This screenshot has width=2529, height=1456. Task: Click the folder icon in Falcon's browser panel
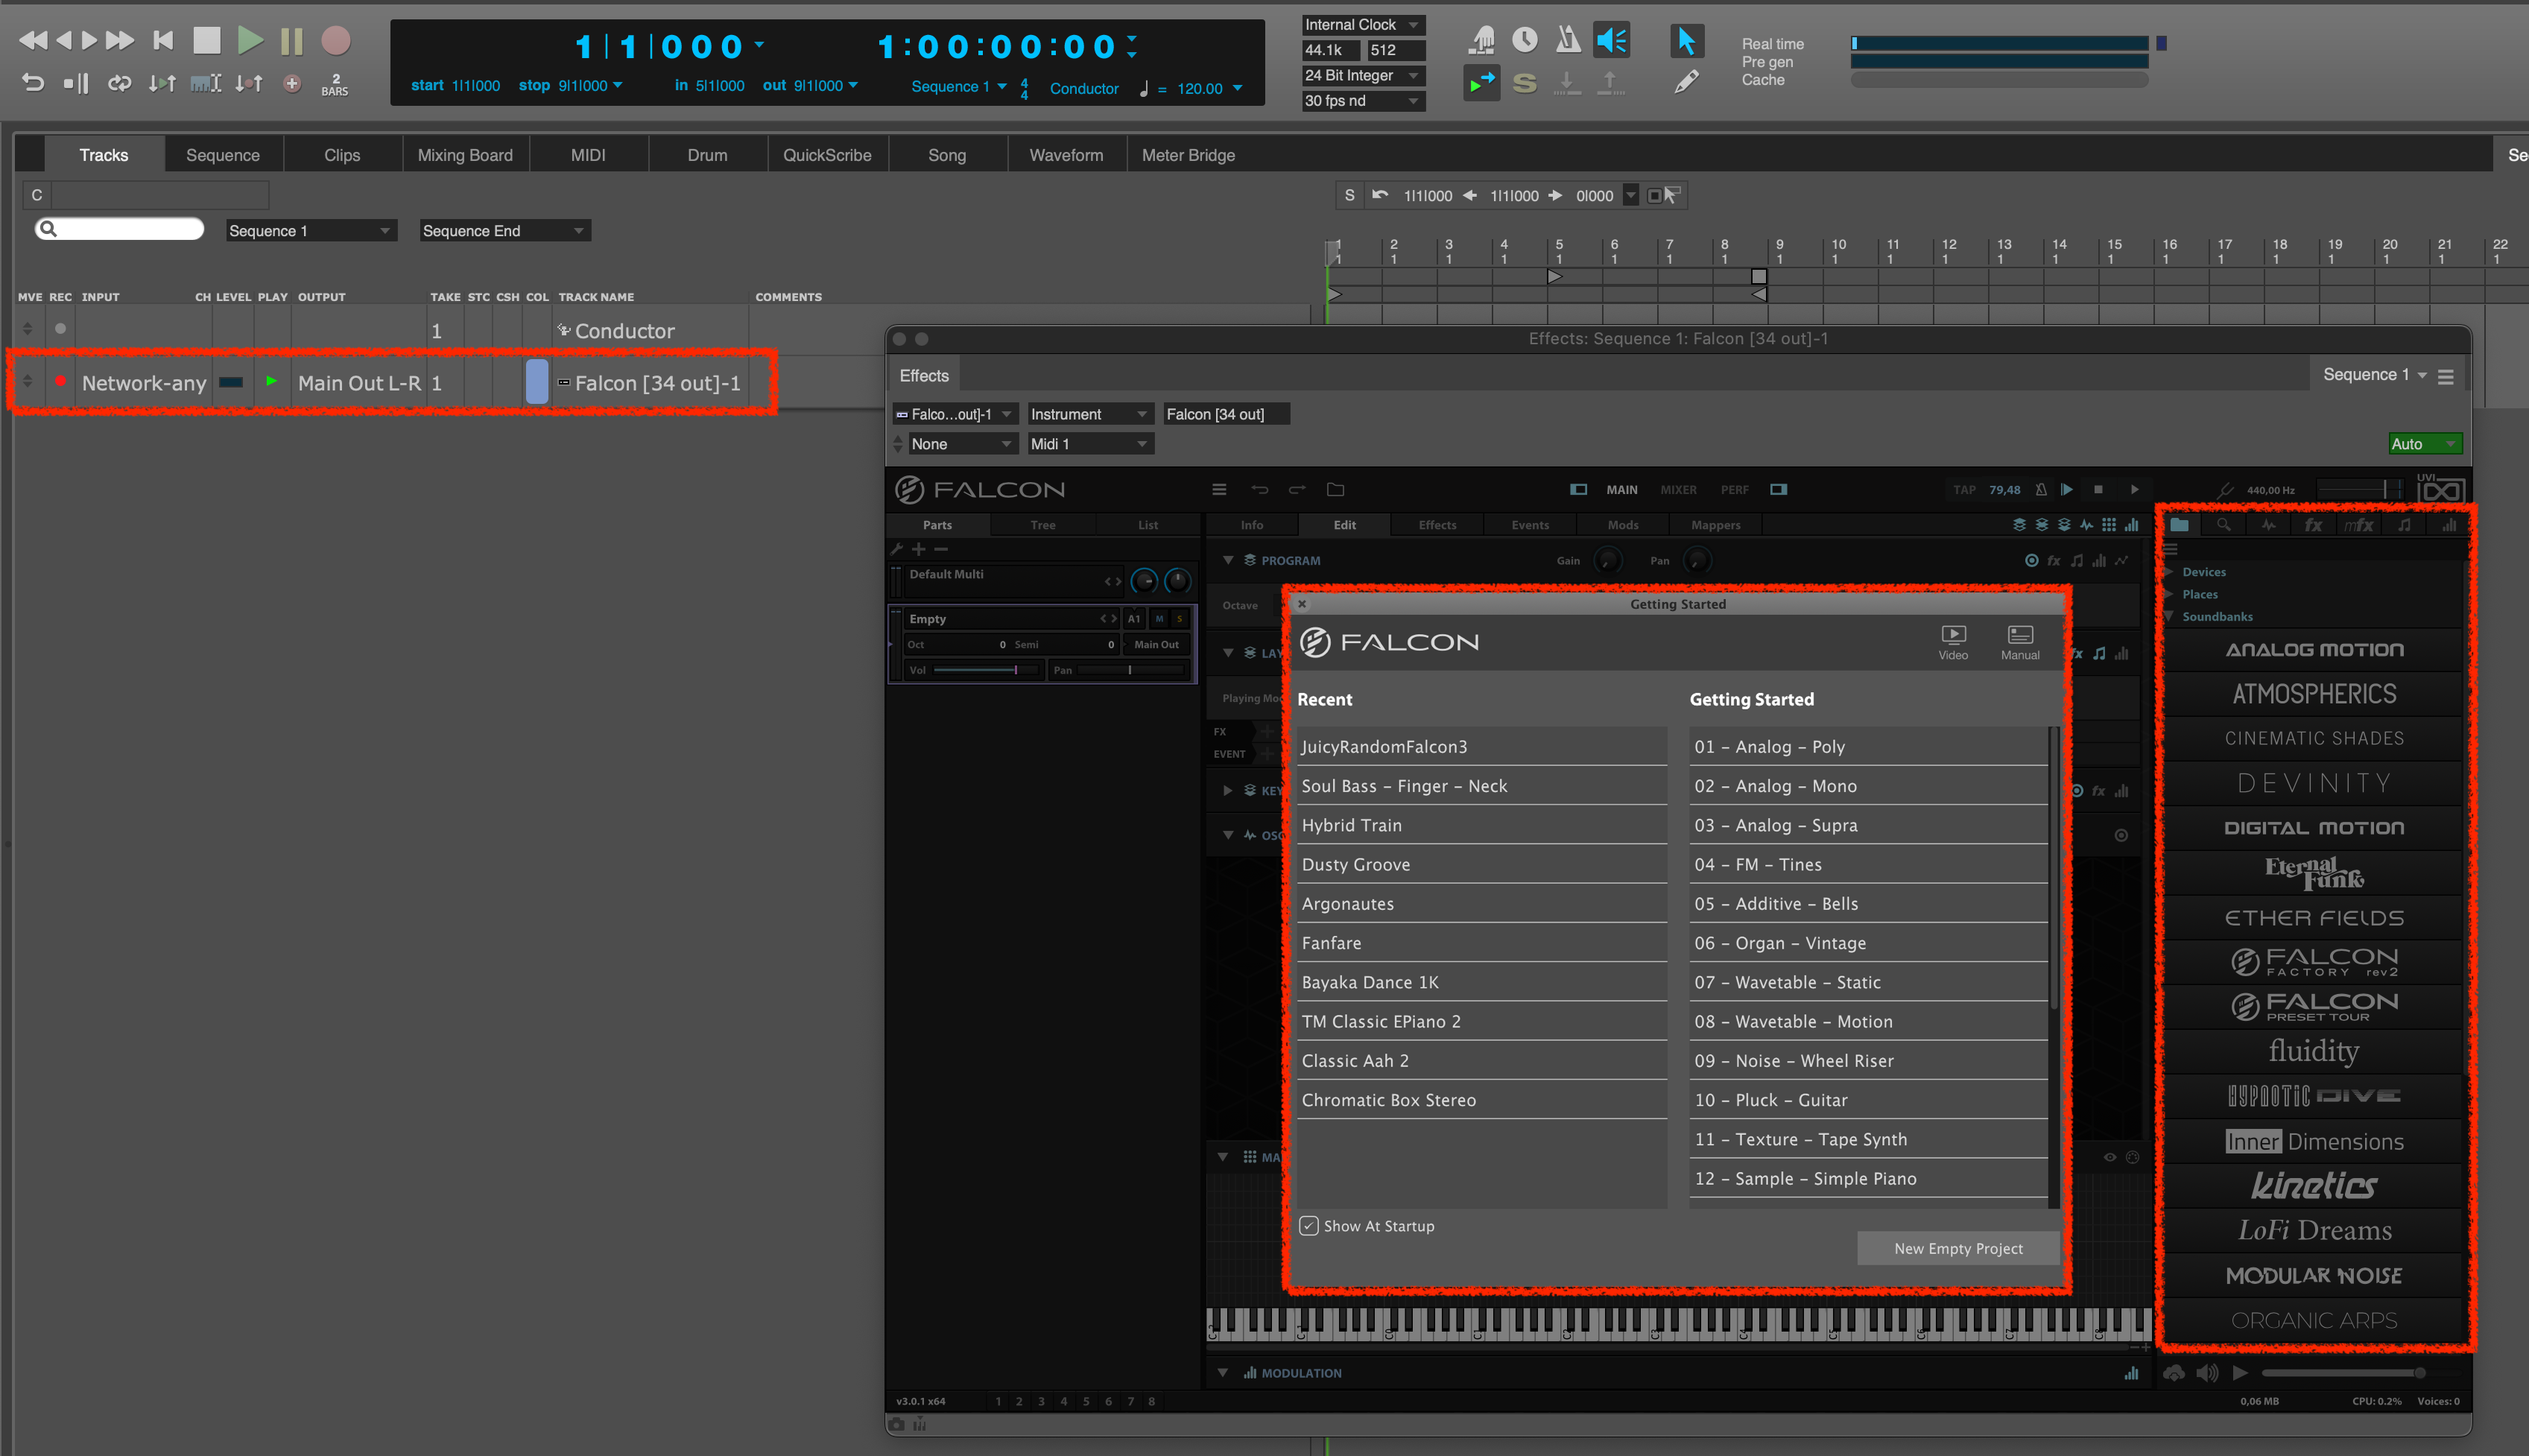pos(2178,524)
